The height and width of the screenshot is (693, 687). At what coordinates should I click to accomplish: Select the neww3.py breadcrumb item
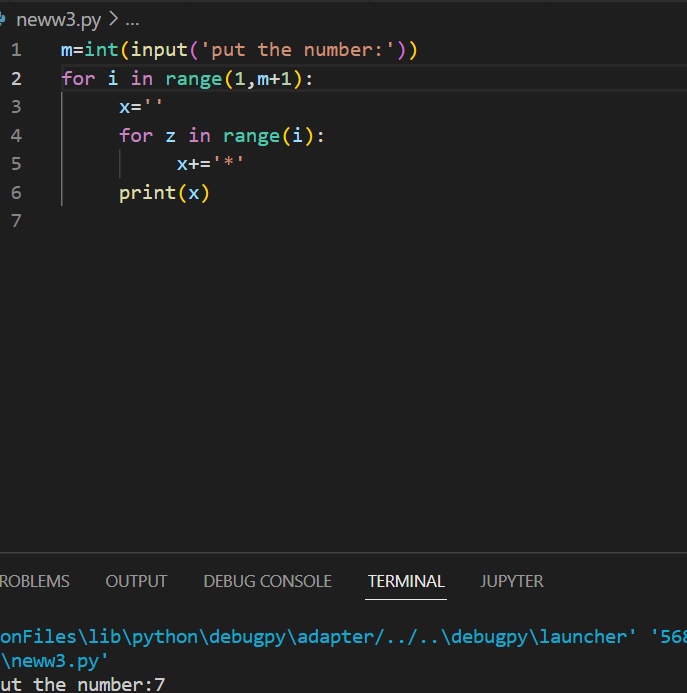[58, 20]
